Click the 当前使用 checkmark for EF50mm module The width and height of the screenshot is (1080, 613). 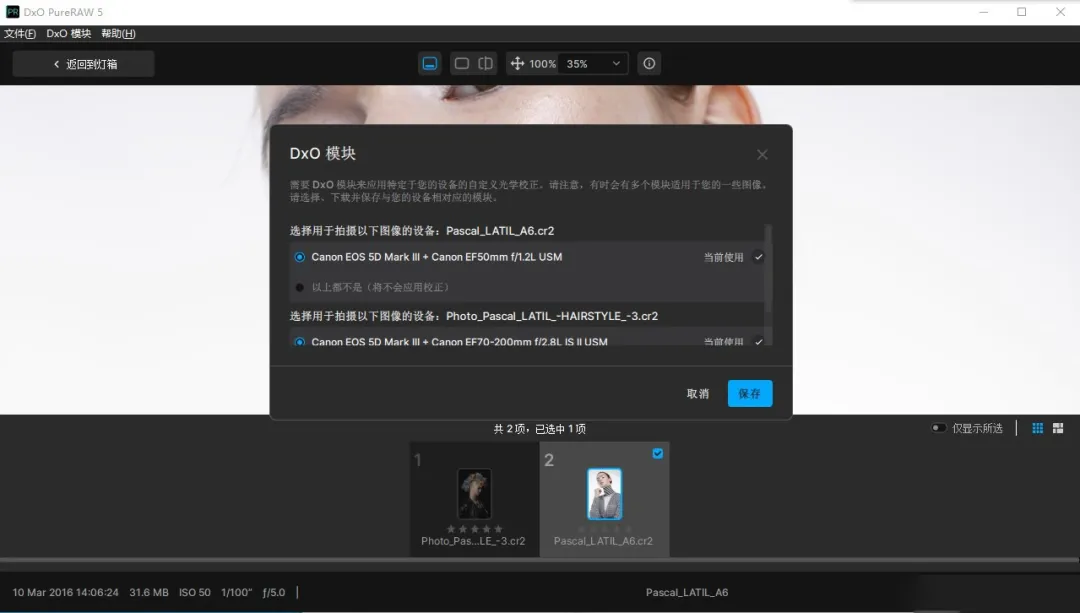click(758, 257)
